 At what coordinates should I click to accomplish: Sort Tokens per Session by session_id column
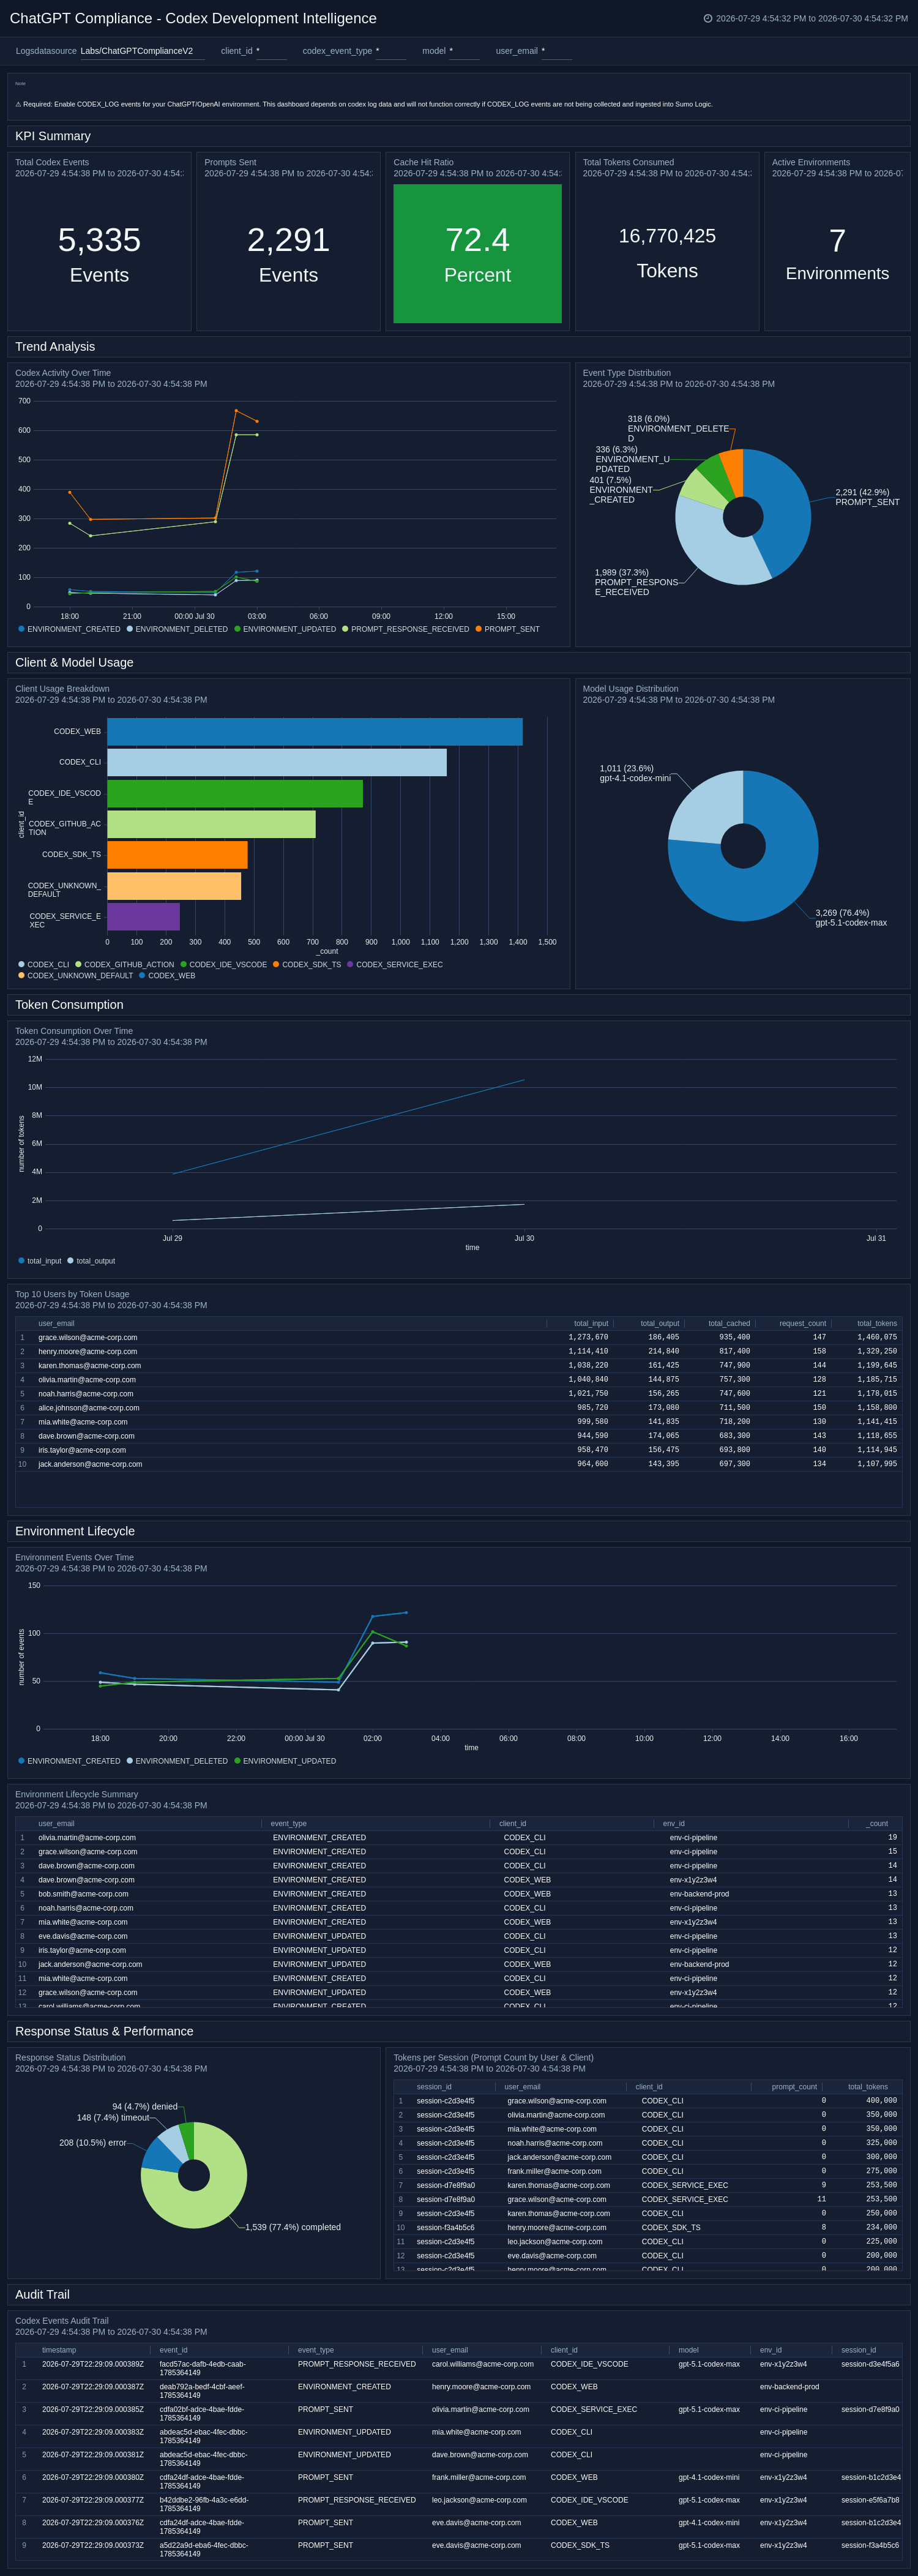434,2087
